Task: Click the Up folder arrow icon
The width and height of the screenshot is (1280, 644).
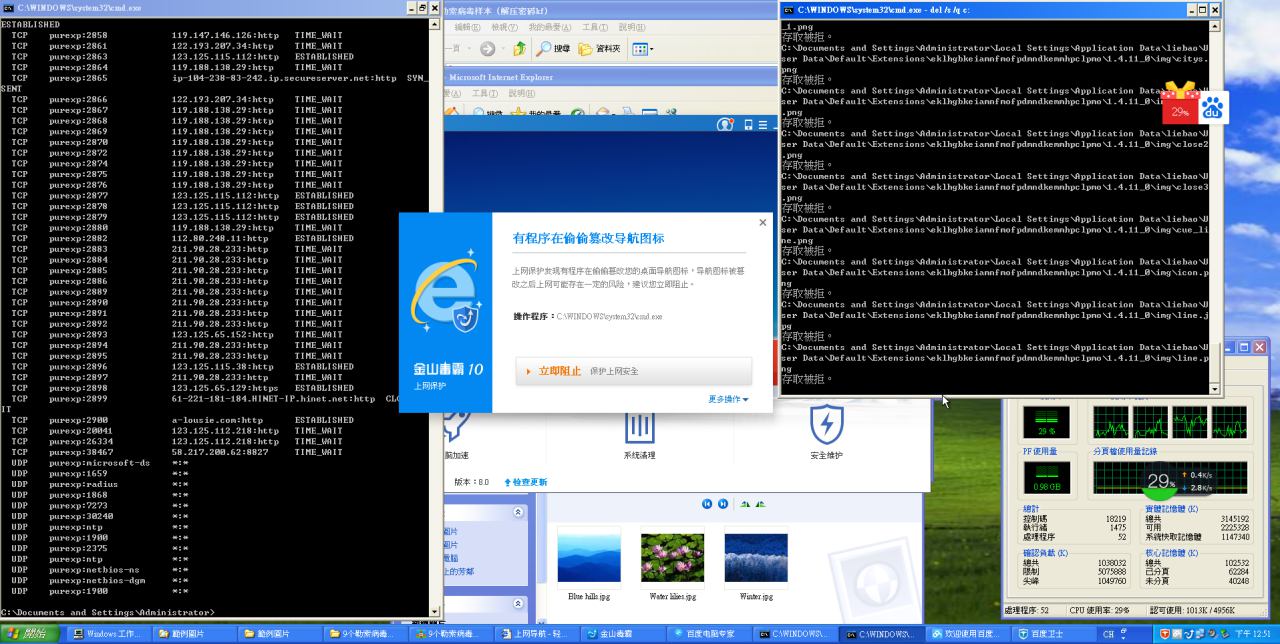Action: click(519, 48)
